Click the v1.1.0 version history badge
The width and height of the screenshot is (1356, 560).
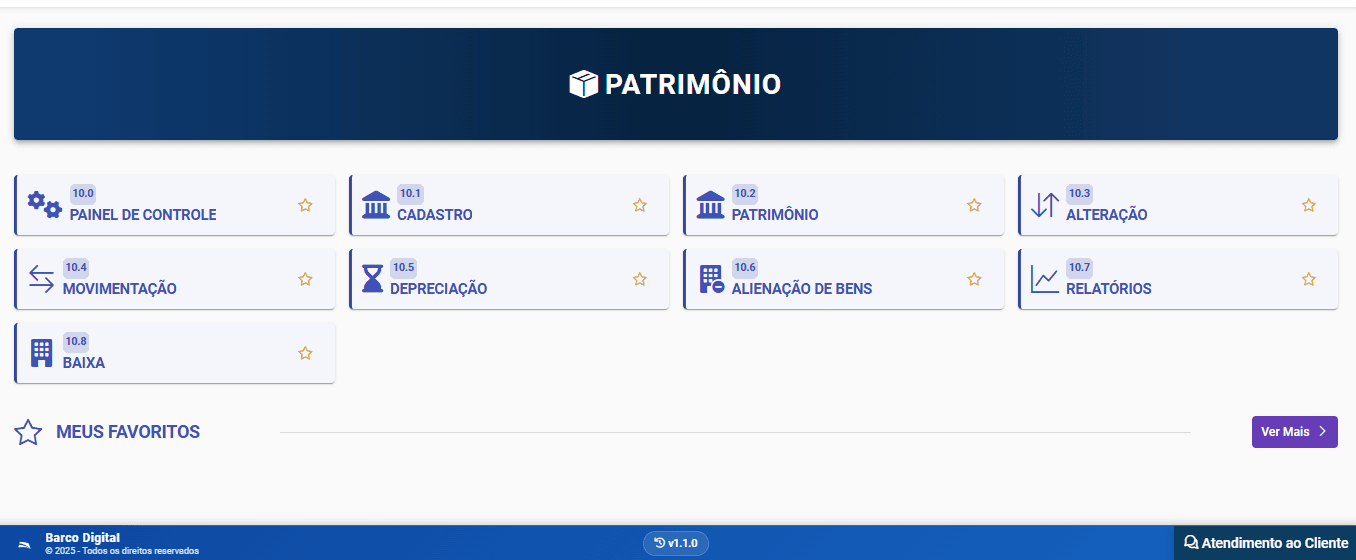click(x=676, y=543)
